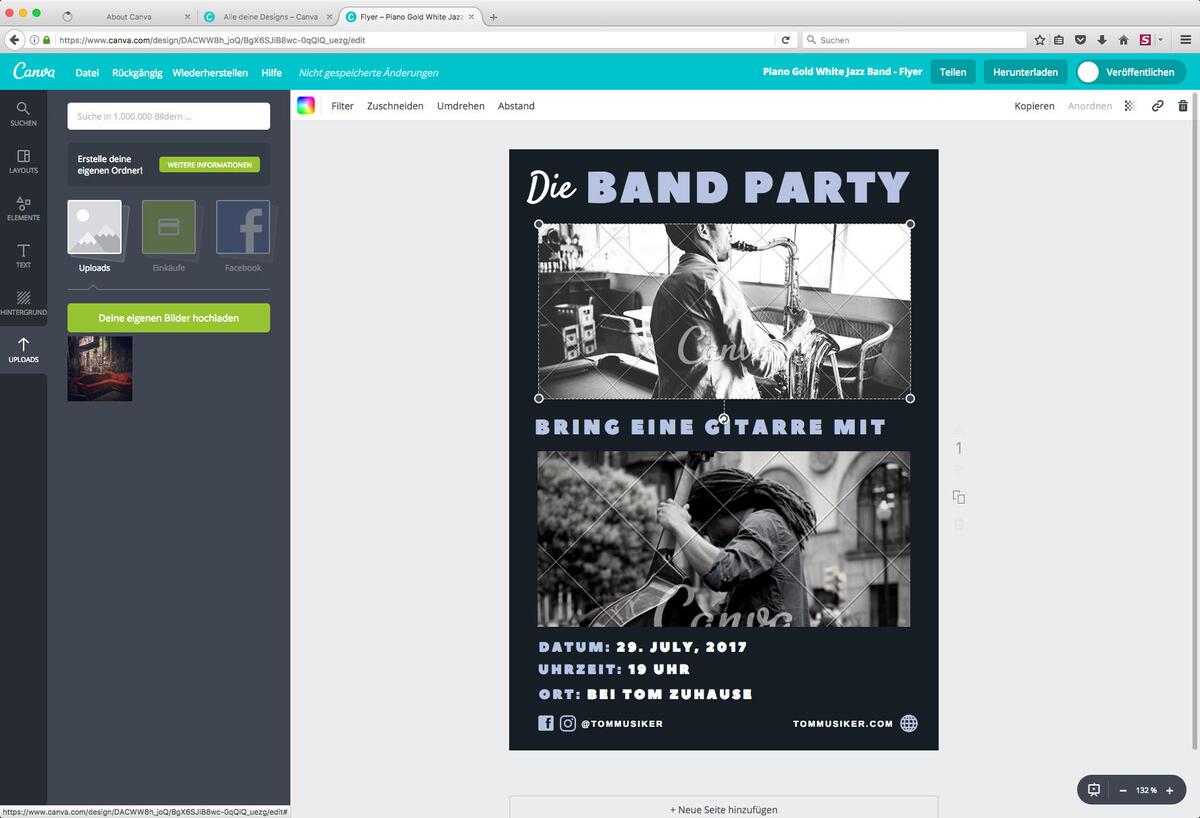The image size is (1200, 818).
Task: Click the transparency checkerboard icon
Action: 1129,105
